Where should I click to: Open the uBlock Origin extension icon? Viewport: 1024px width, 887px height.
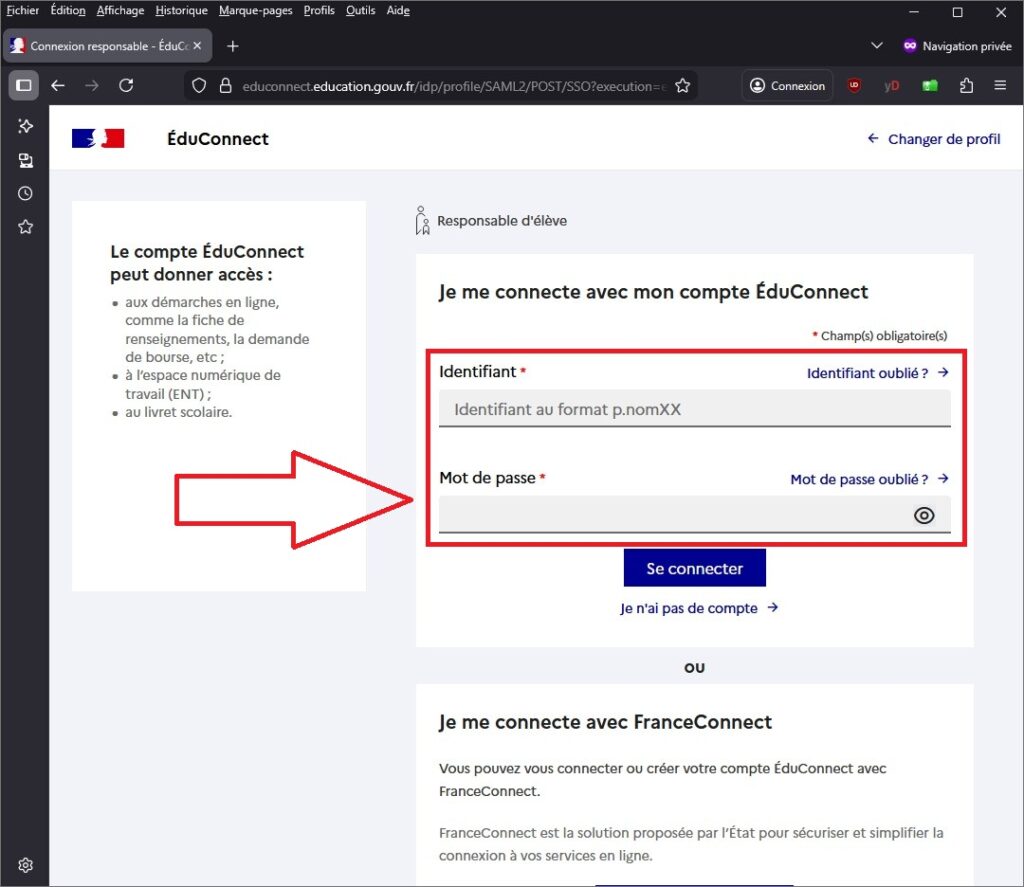tap(854, 86)
